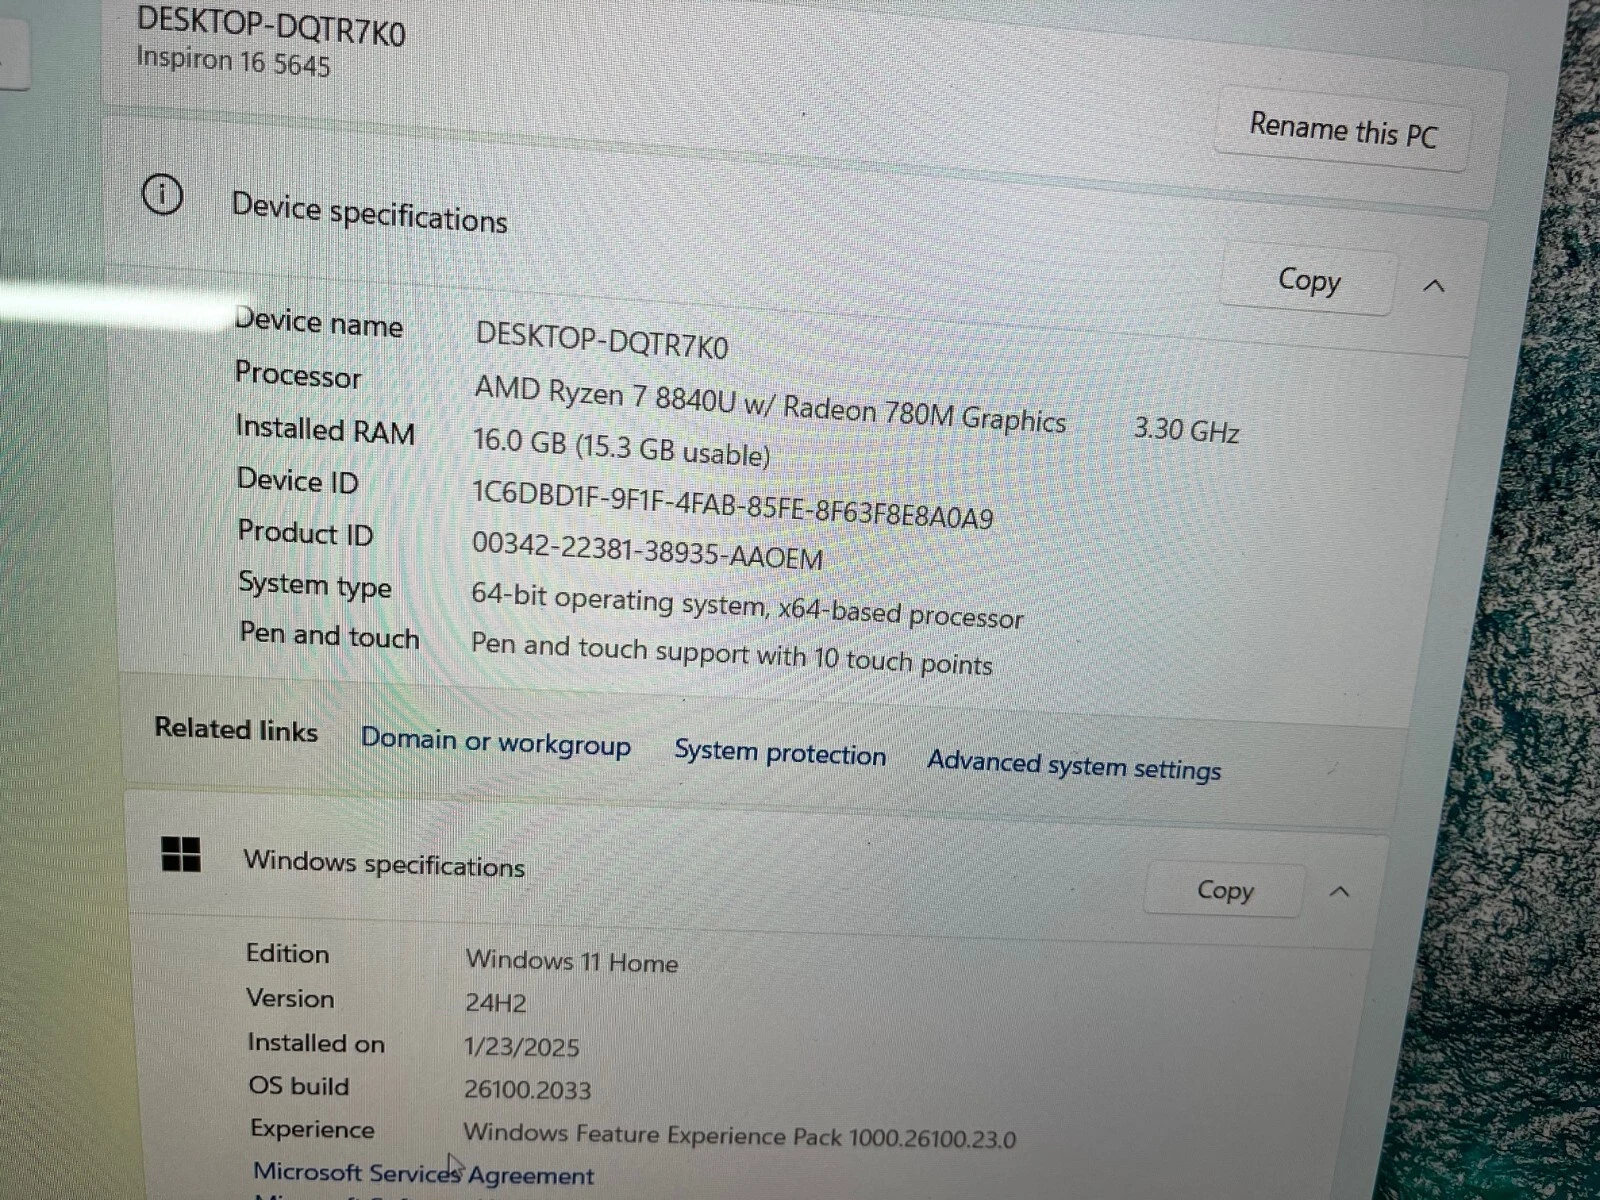Select the Pen and touch support value
Viewport: 1600px width, 1200px height.
coord(731,654)
